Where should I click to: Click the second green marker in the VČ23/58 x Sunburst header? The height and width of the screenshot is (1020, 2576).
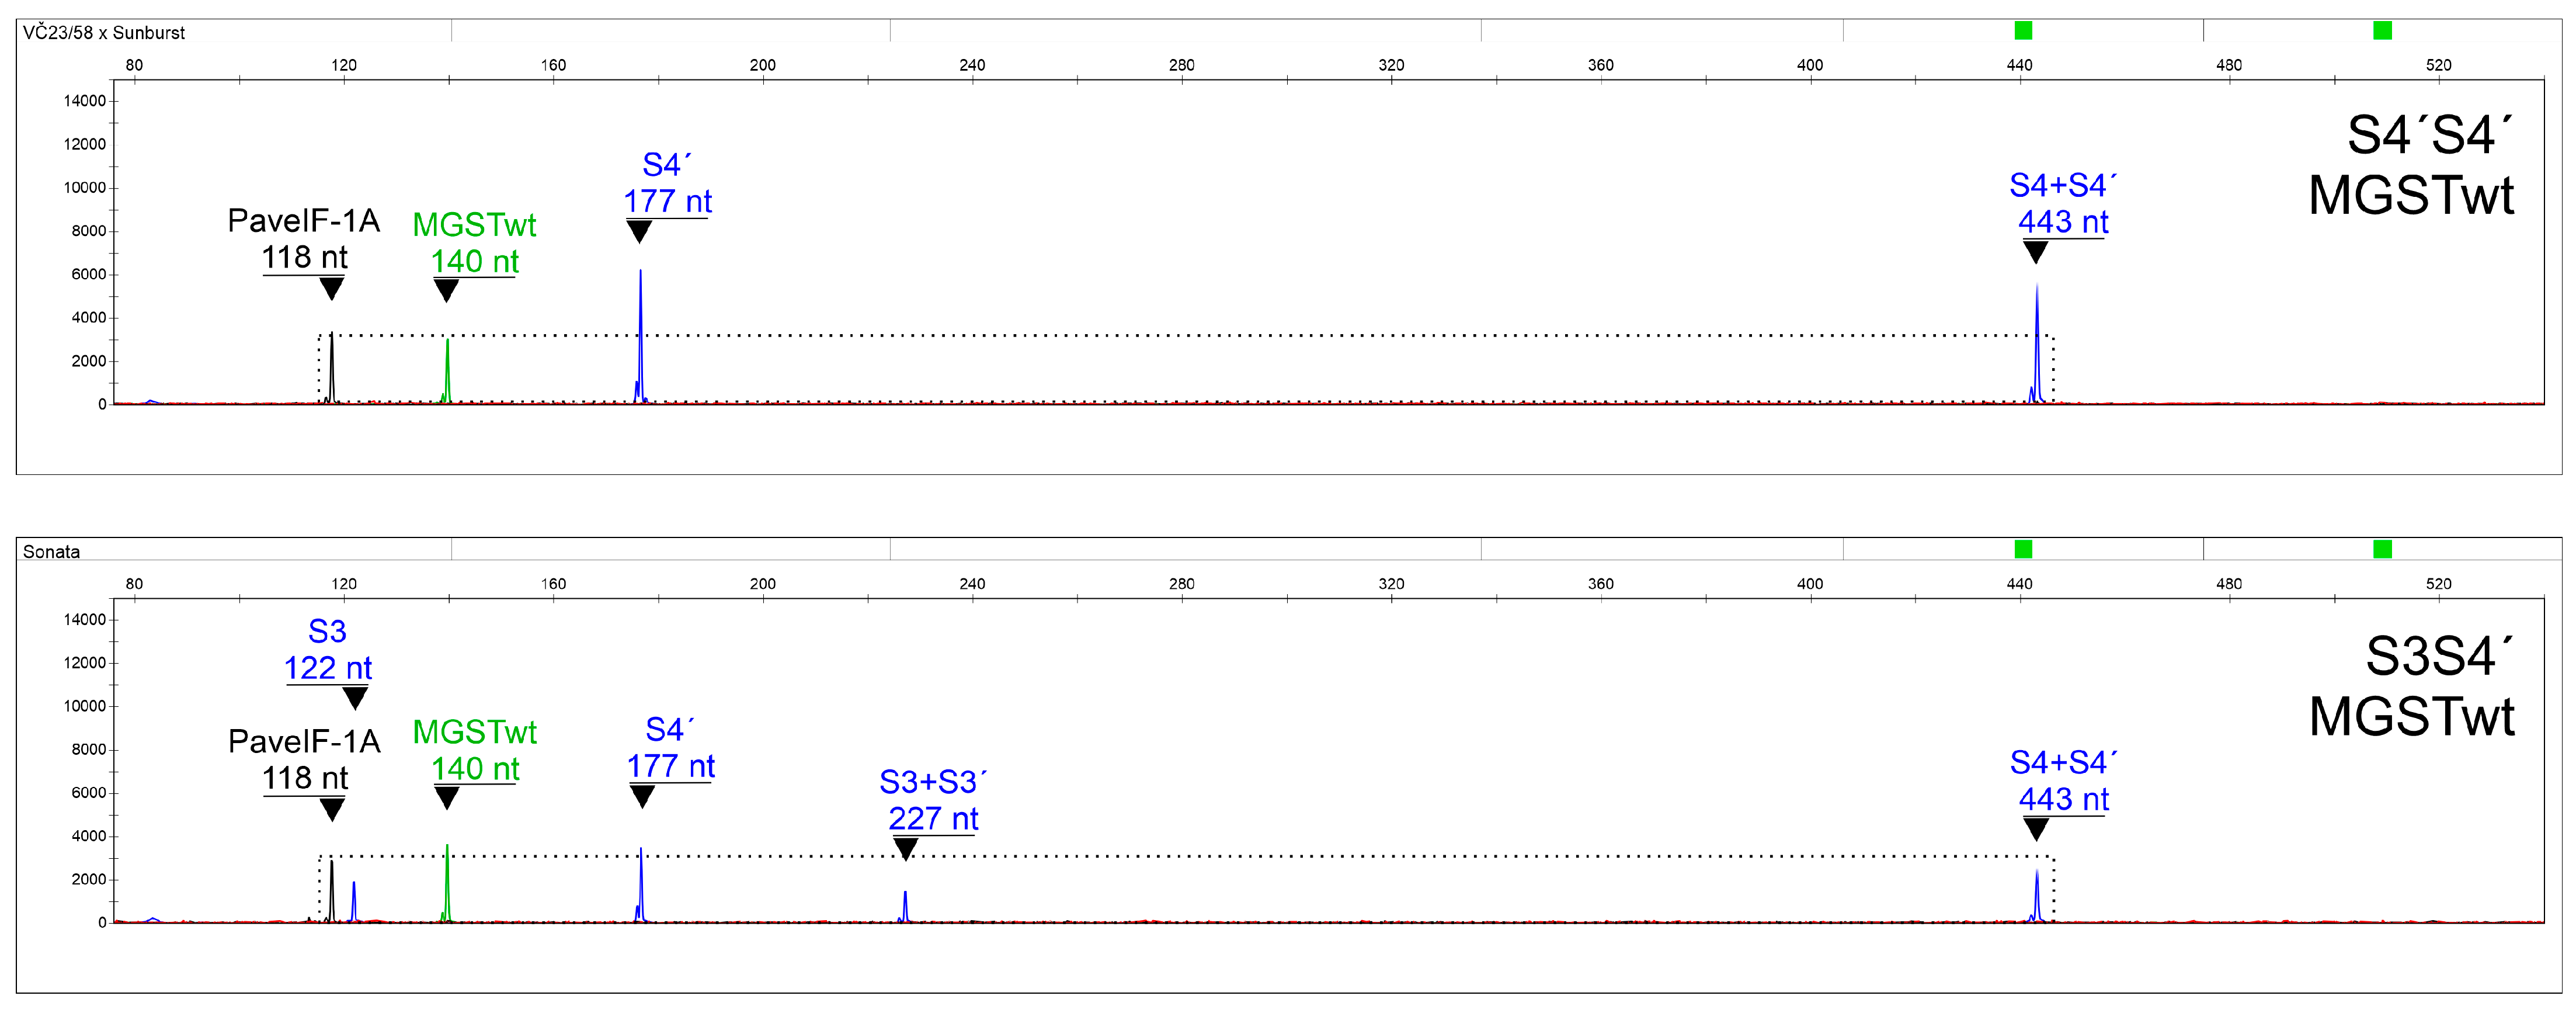coord(2382,31)
